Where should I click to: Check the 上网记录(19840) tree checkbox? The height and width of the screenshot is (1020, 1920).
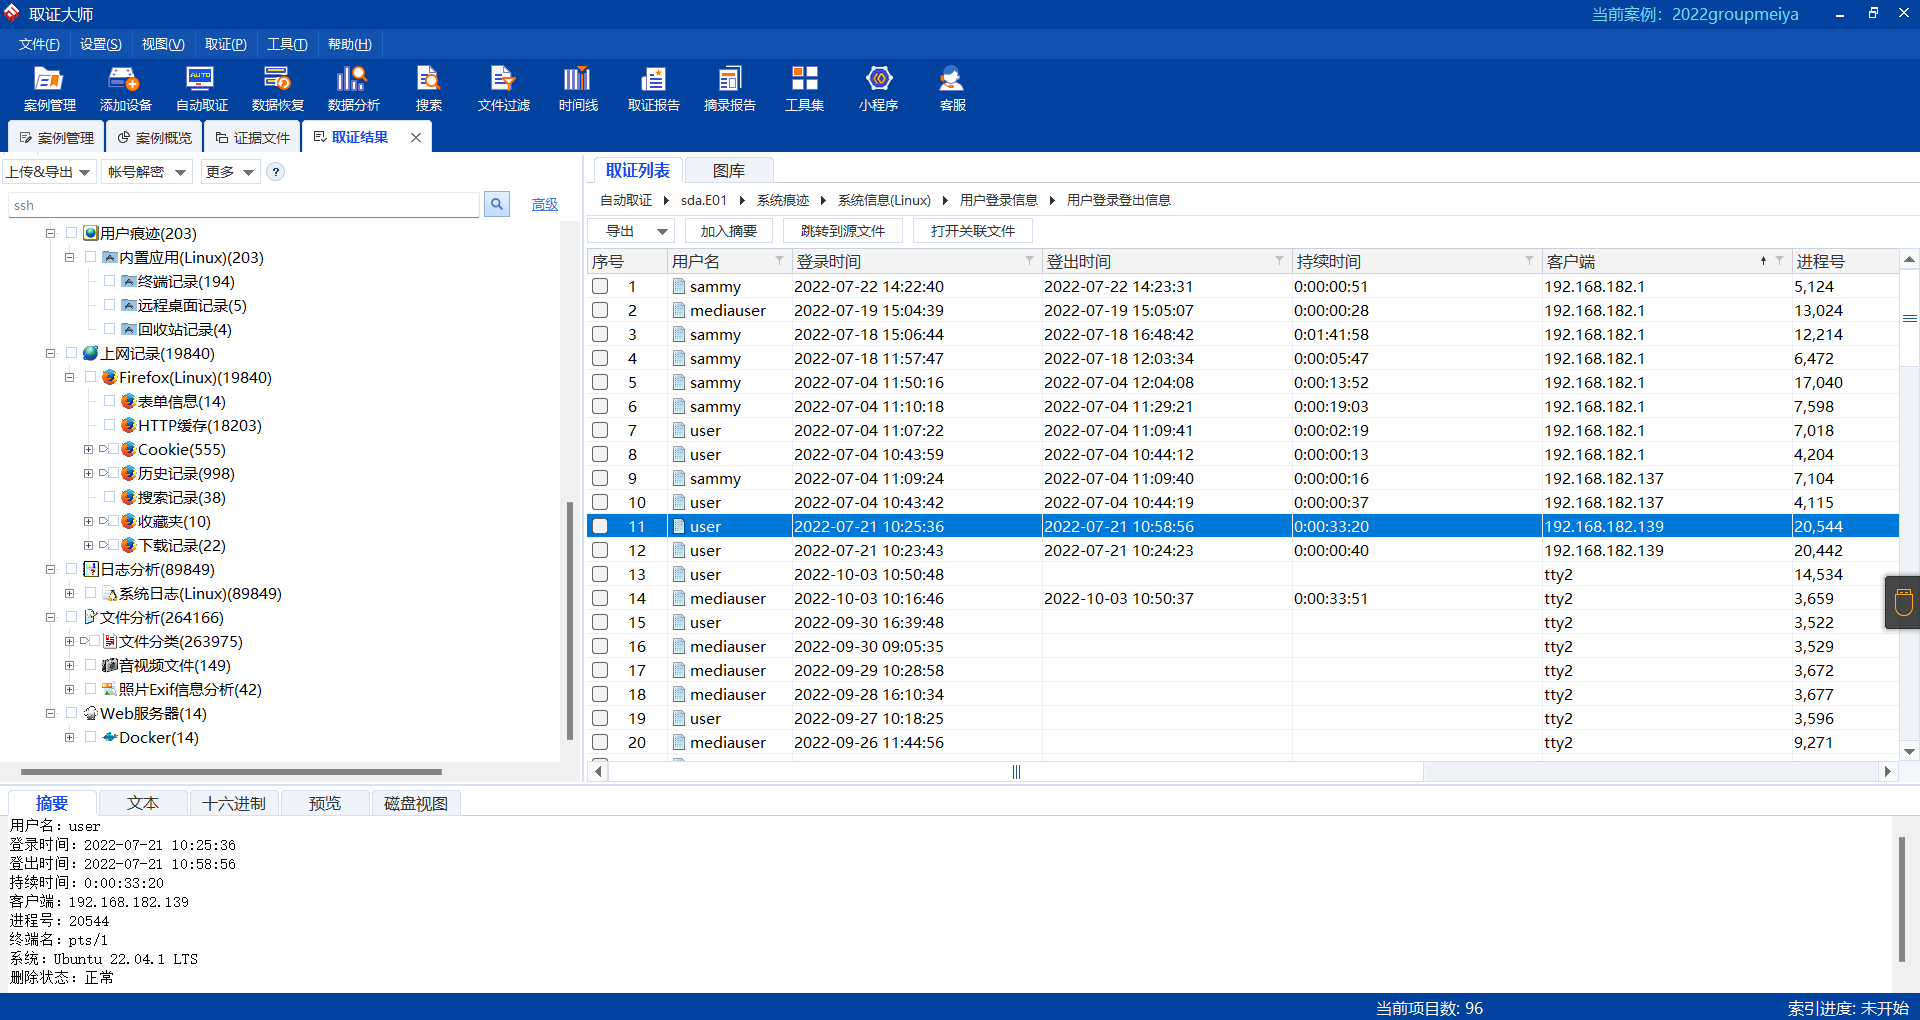[x=72, y=353]
